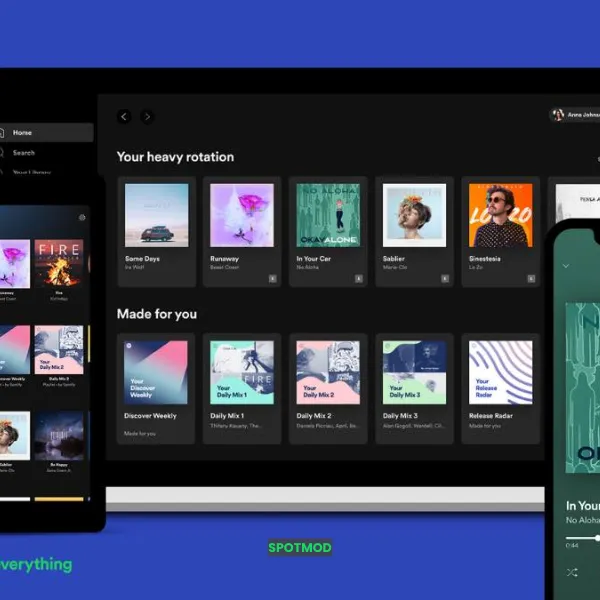Collapse the phone player with the chevron
This screenshot has height=600, width=600.
point(566,266)
